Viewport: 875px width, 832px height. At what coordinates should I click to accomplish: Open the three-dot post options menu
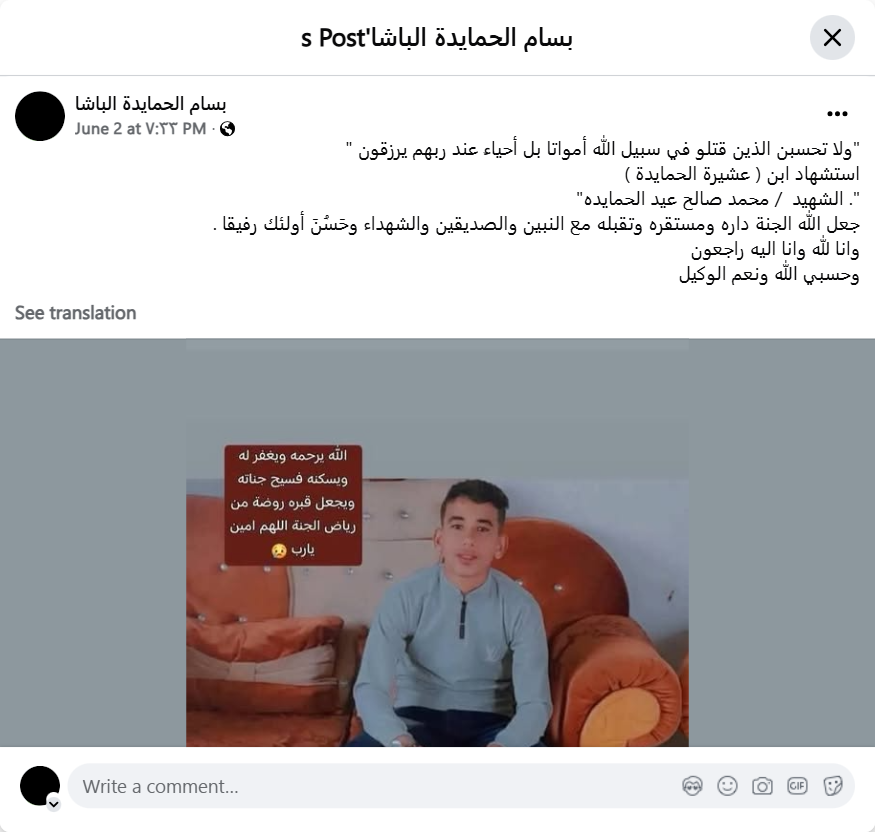tap(837, 114)
